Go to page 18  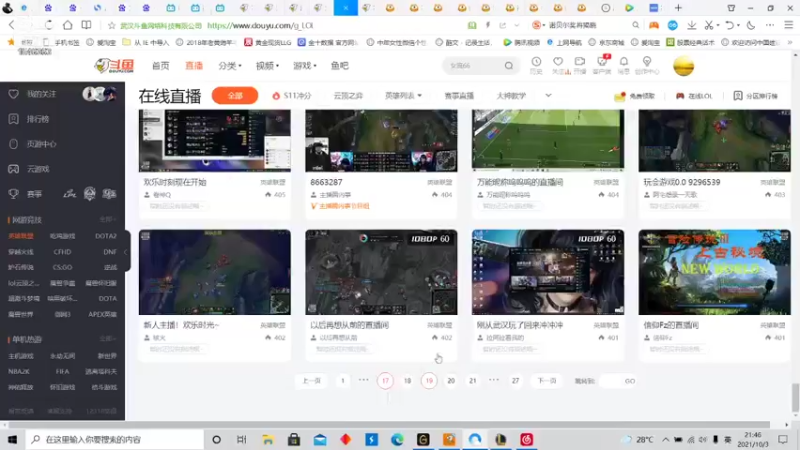click(x=407, y=381)
